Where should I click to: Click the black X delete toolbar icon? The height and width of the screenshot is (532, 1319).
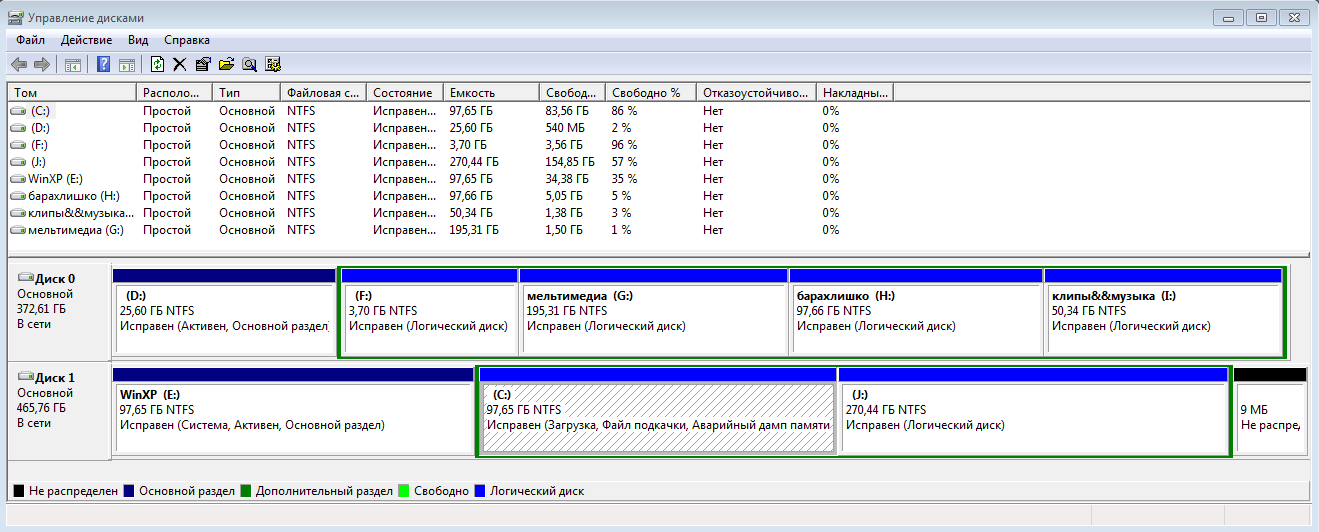180,64
